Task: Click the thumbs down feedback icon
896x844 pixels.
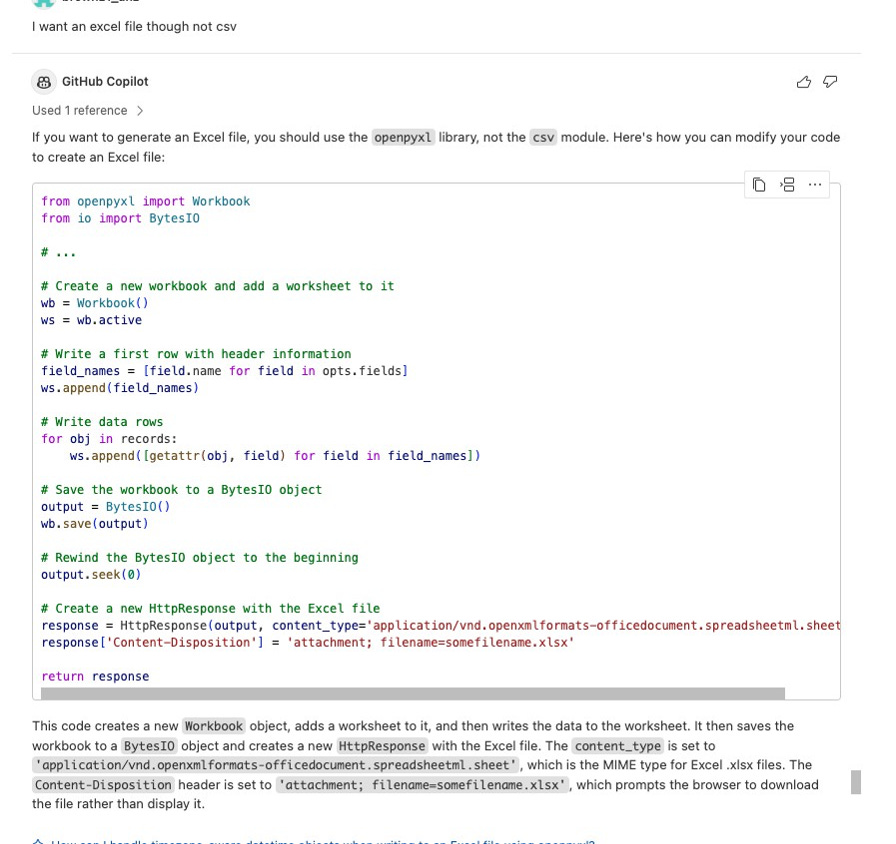Action: pos(830,82)
